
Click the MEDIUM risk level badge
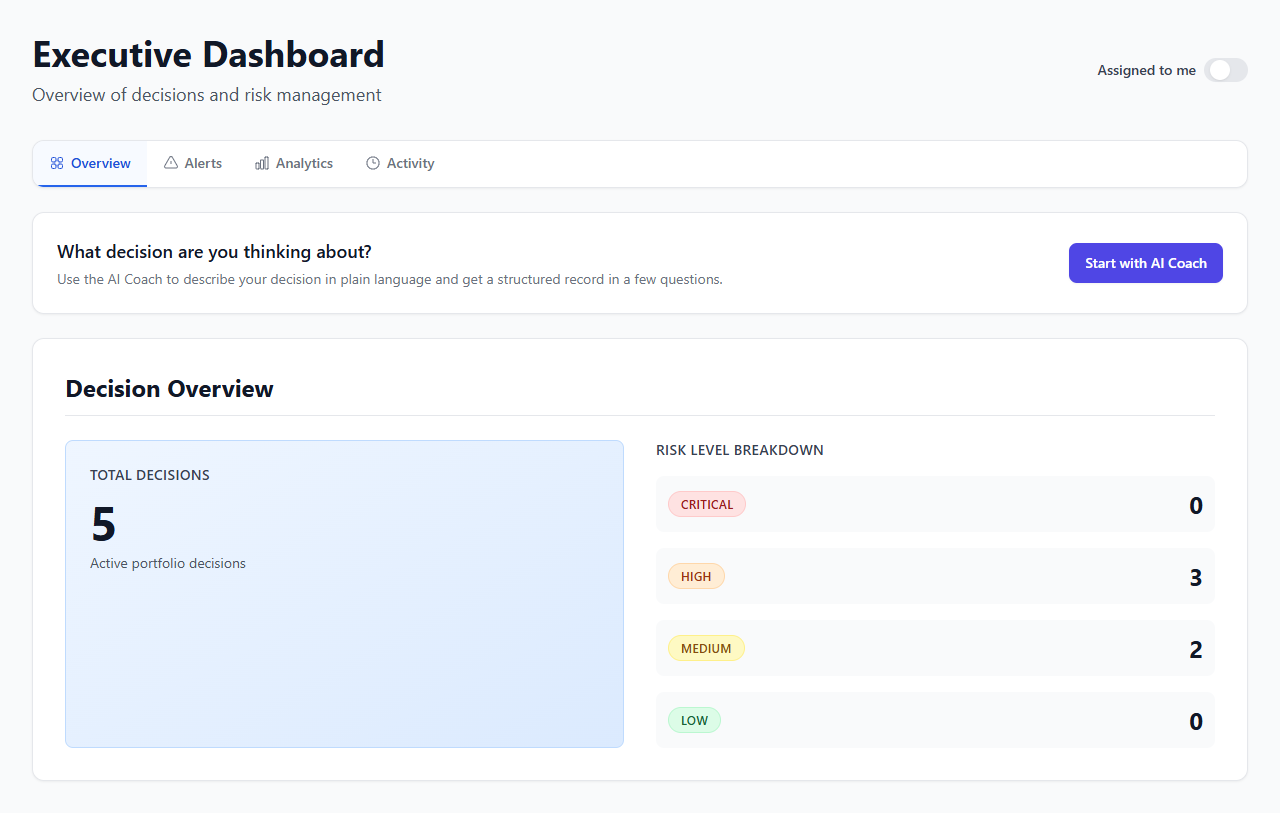coord(706,648)
